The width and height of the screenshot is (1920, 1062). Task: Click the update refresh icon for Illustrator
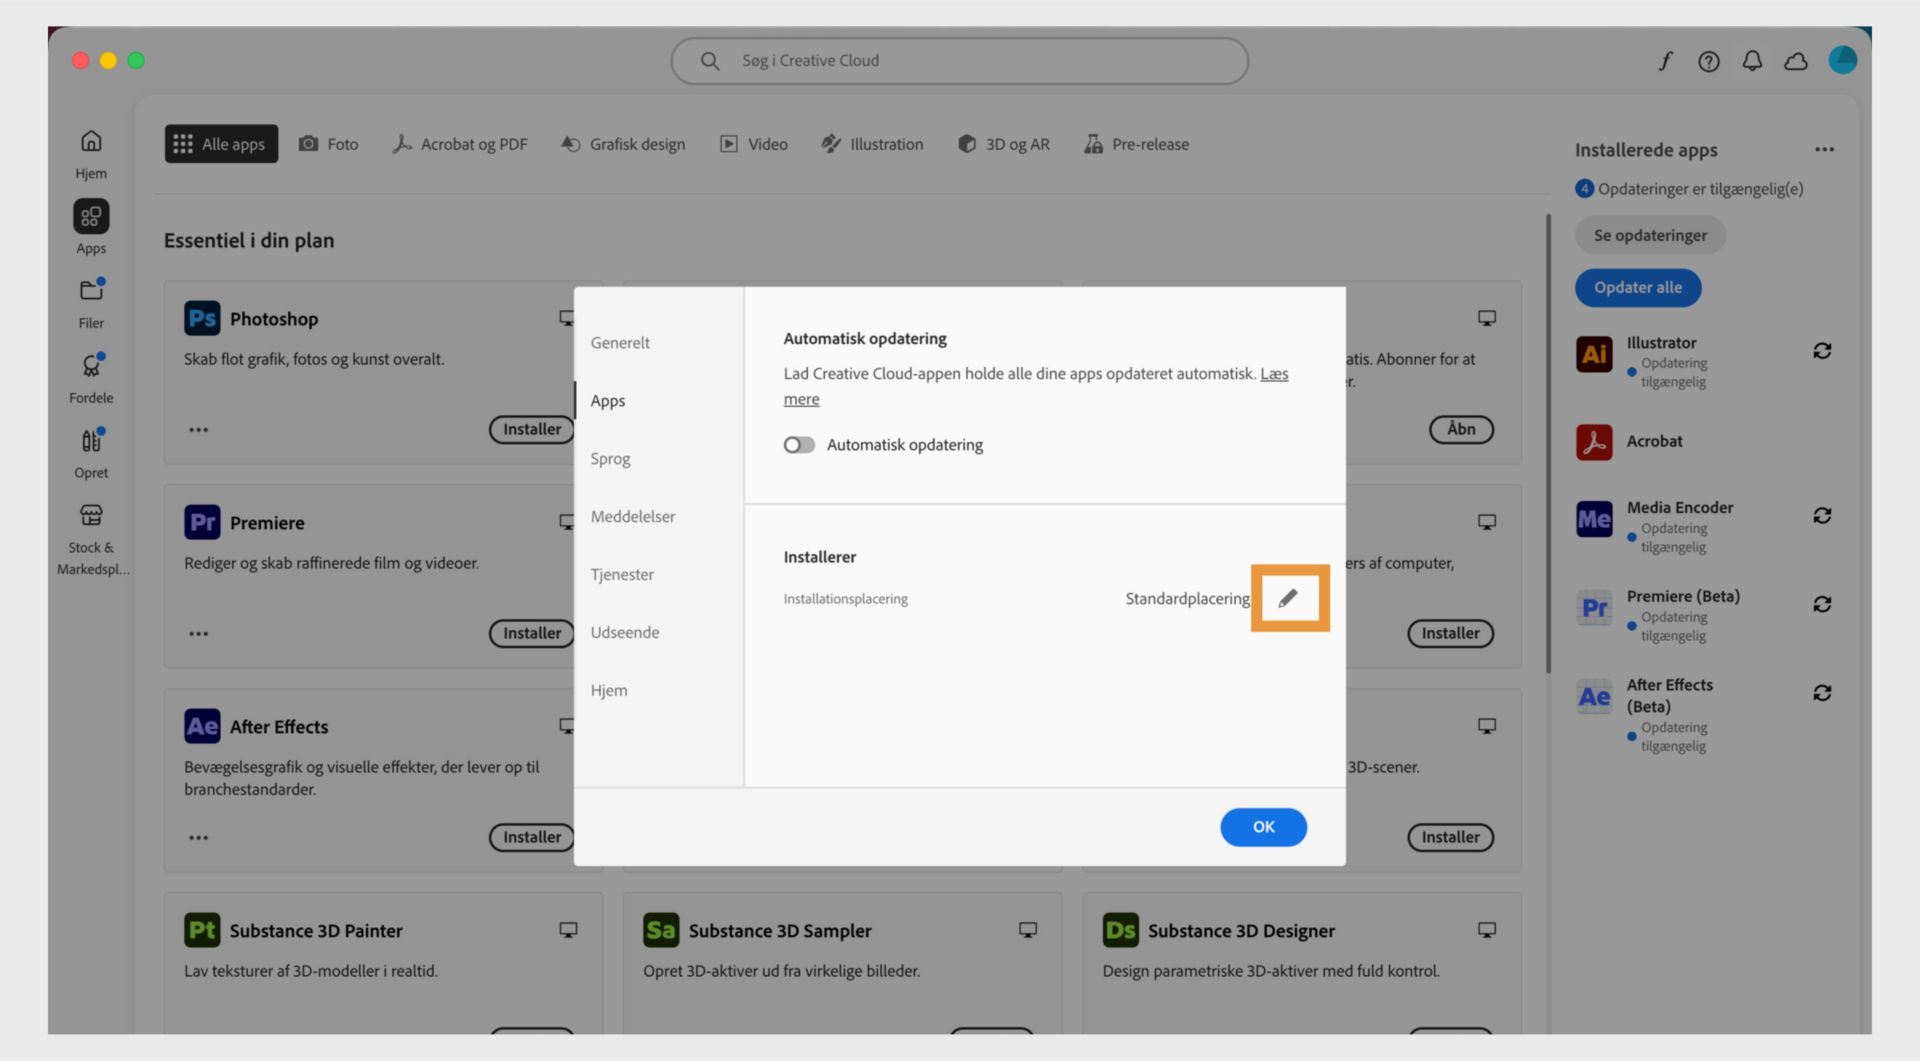pos(1822,351)
